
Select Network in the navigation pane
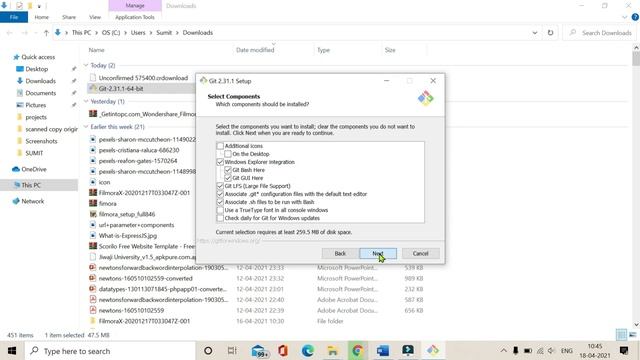[x=33, y=201]
